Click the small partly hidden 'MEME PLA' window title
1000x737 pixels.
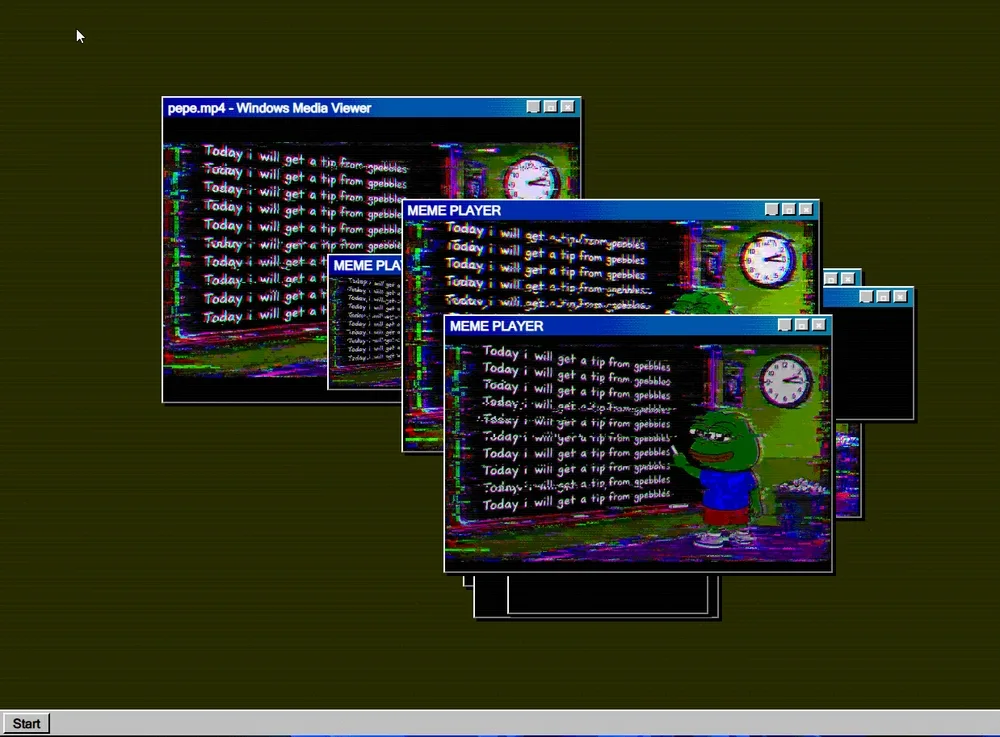pos(367,265)
